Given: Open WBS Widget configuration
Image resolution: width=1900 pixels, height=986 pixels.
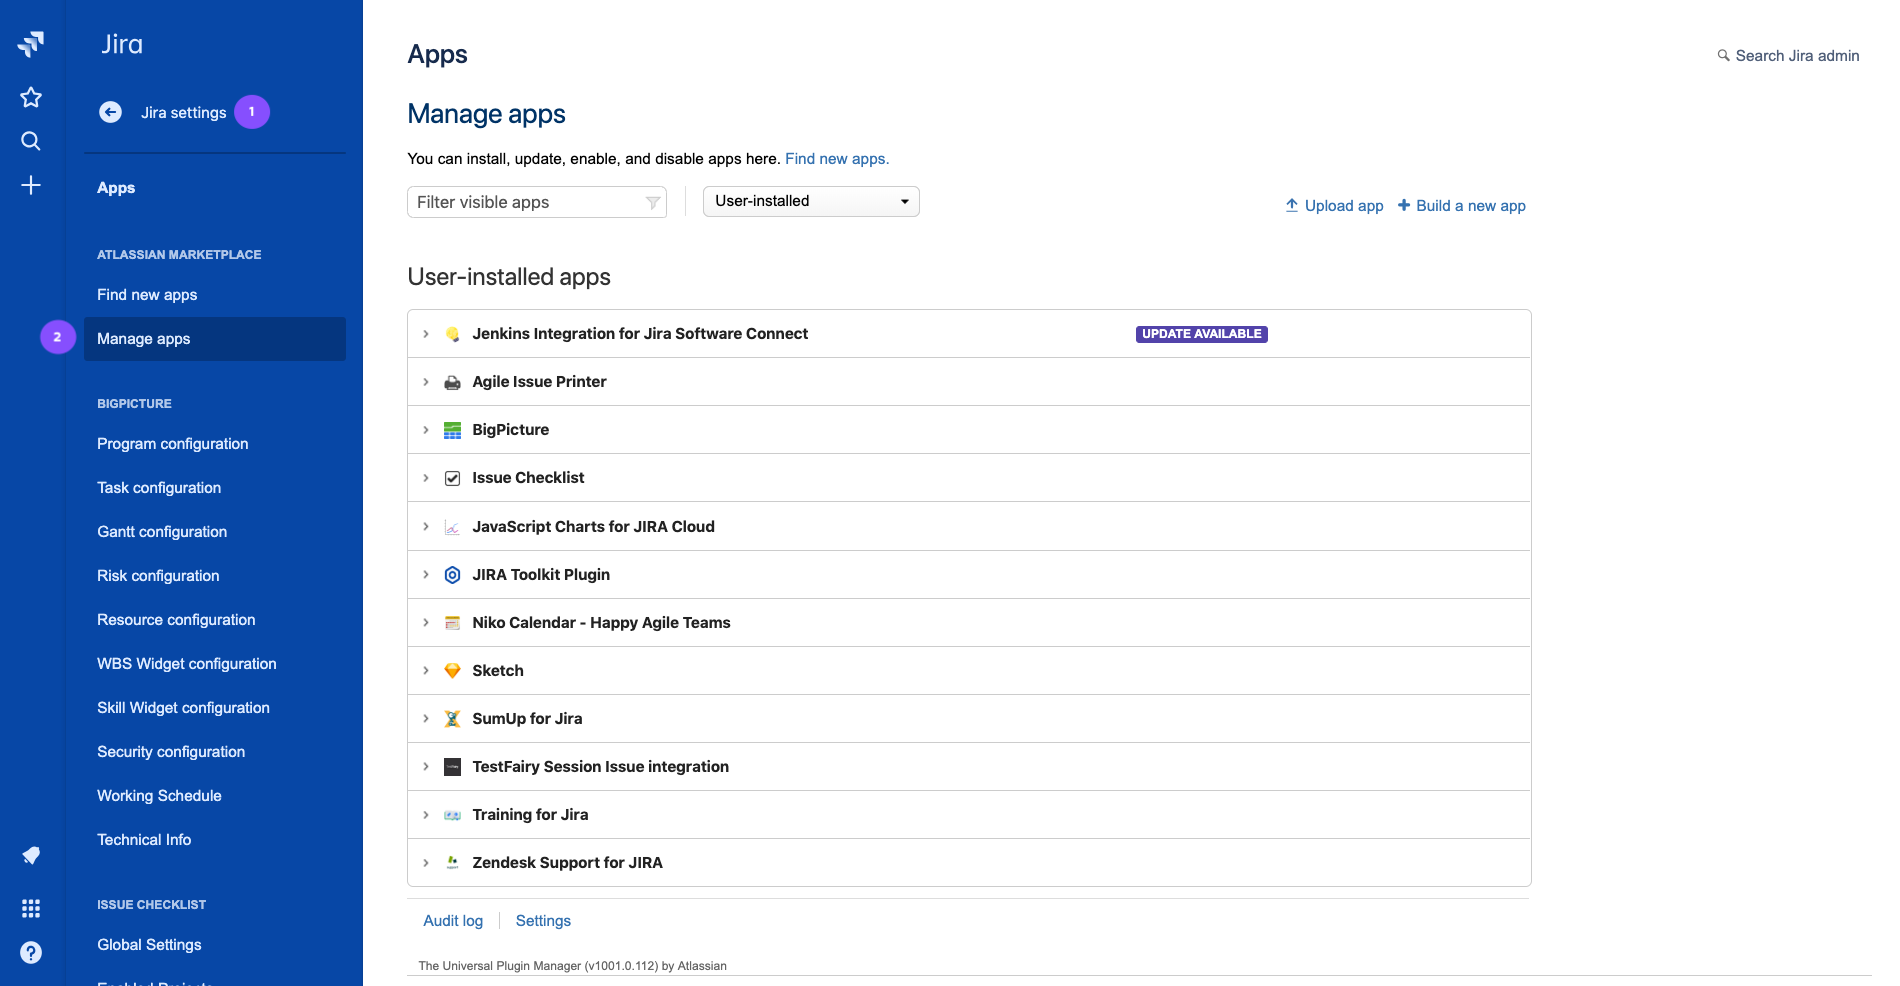Looking at the screenshot, I should [x=187, y=664].
